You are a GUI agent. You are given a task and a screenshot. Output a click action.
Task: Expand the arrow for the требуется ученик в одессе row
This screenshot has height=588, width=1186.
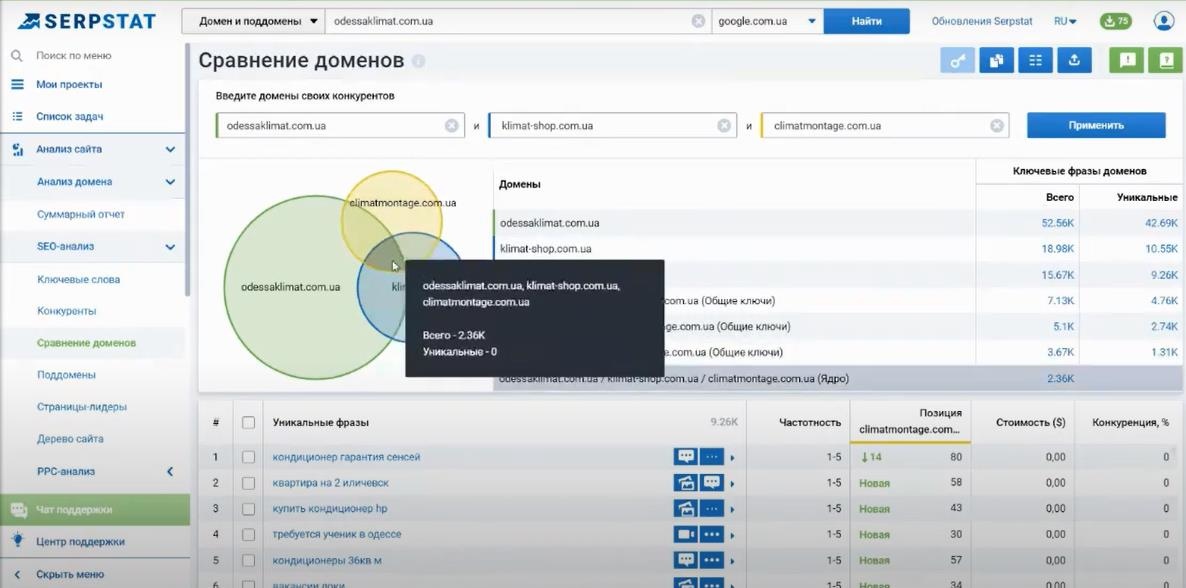tap(732, 535)
